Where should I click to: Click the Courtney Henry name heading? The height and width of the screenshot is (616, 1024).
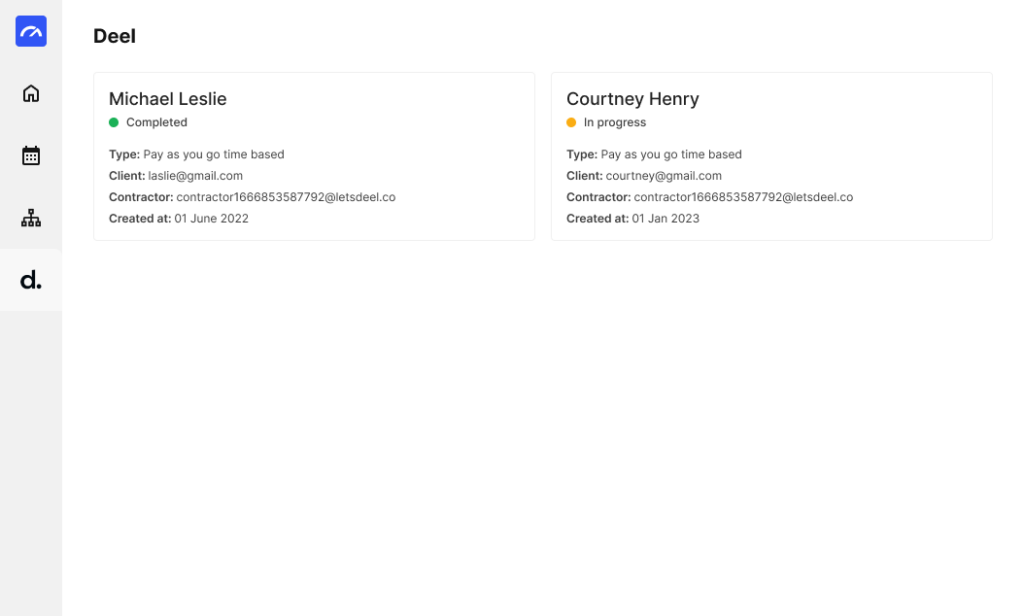point(633,99)
